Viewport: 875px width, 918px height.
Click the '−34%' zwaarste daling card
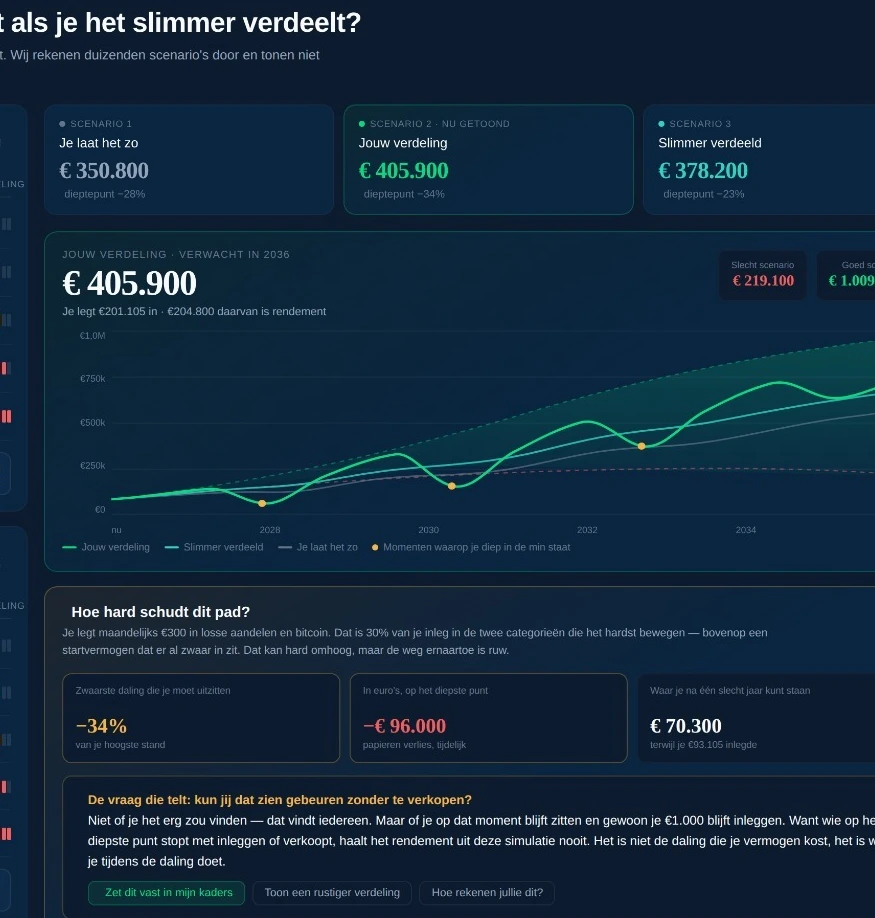[201, 718]
